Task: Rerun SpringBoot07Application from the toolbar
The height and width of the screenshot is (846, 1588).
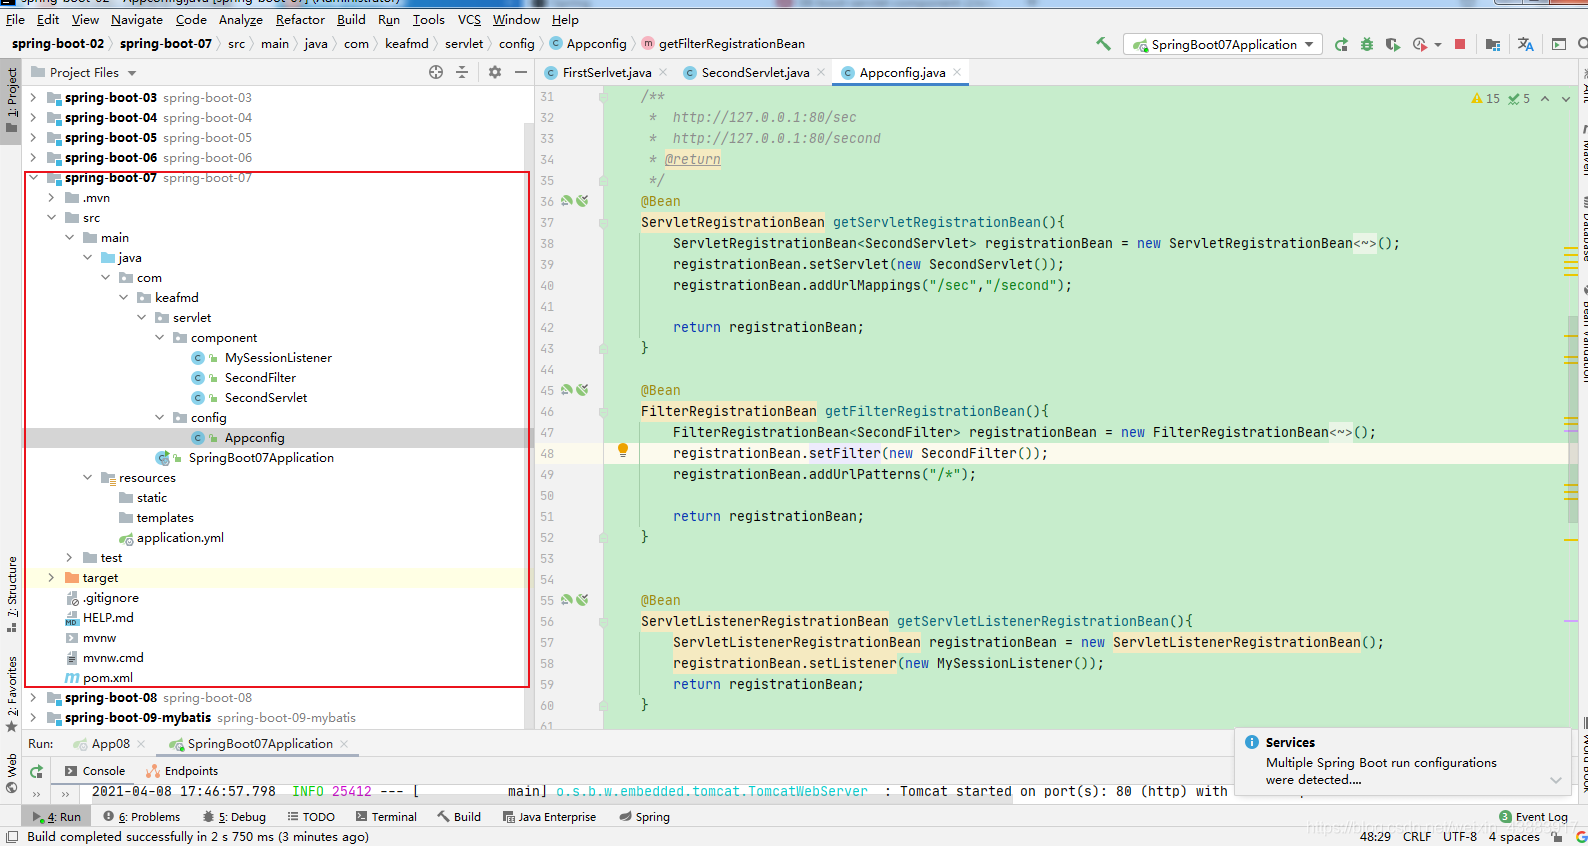Action: click(1341, 44)
